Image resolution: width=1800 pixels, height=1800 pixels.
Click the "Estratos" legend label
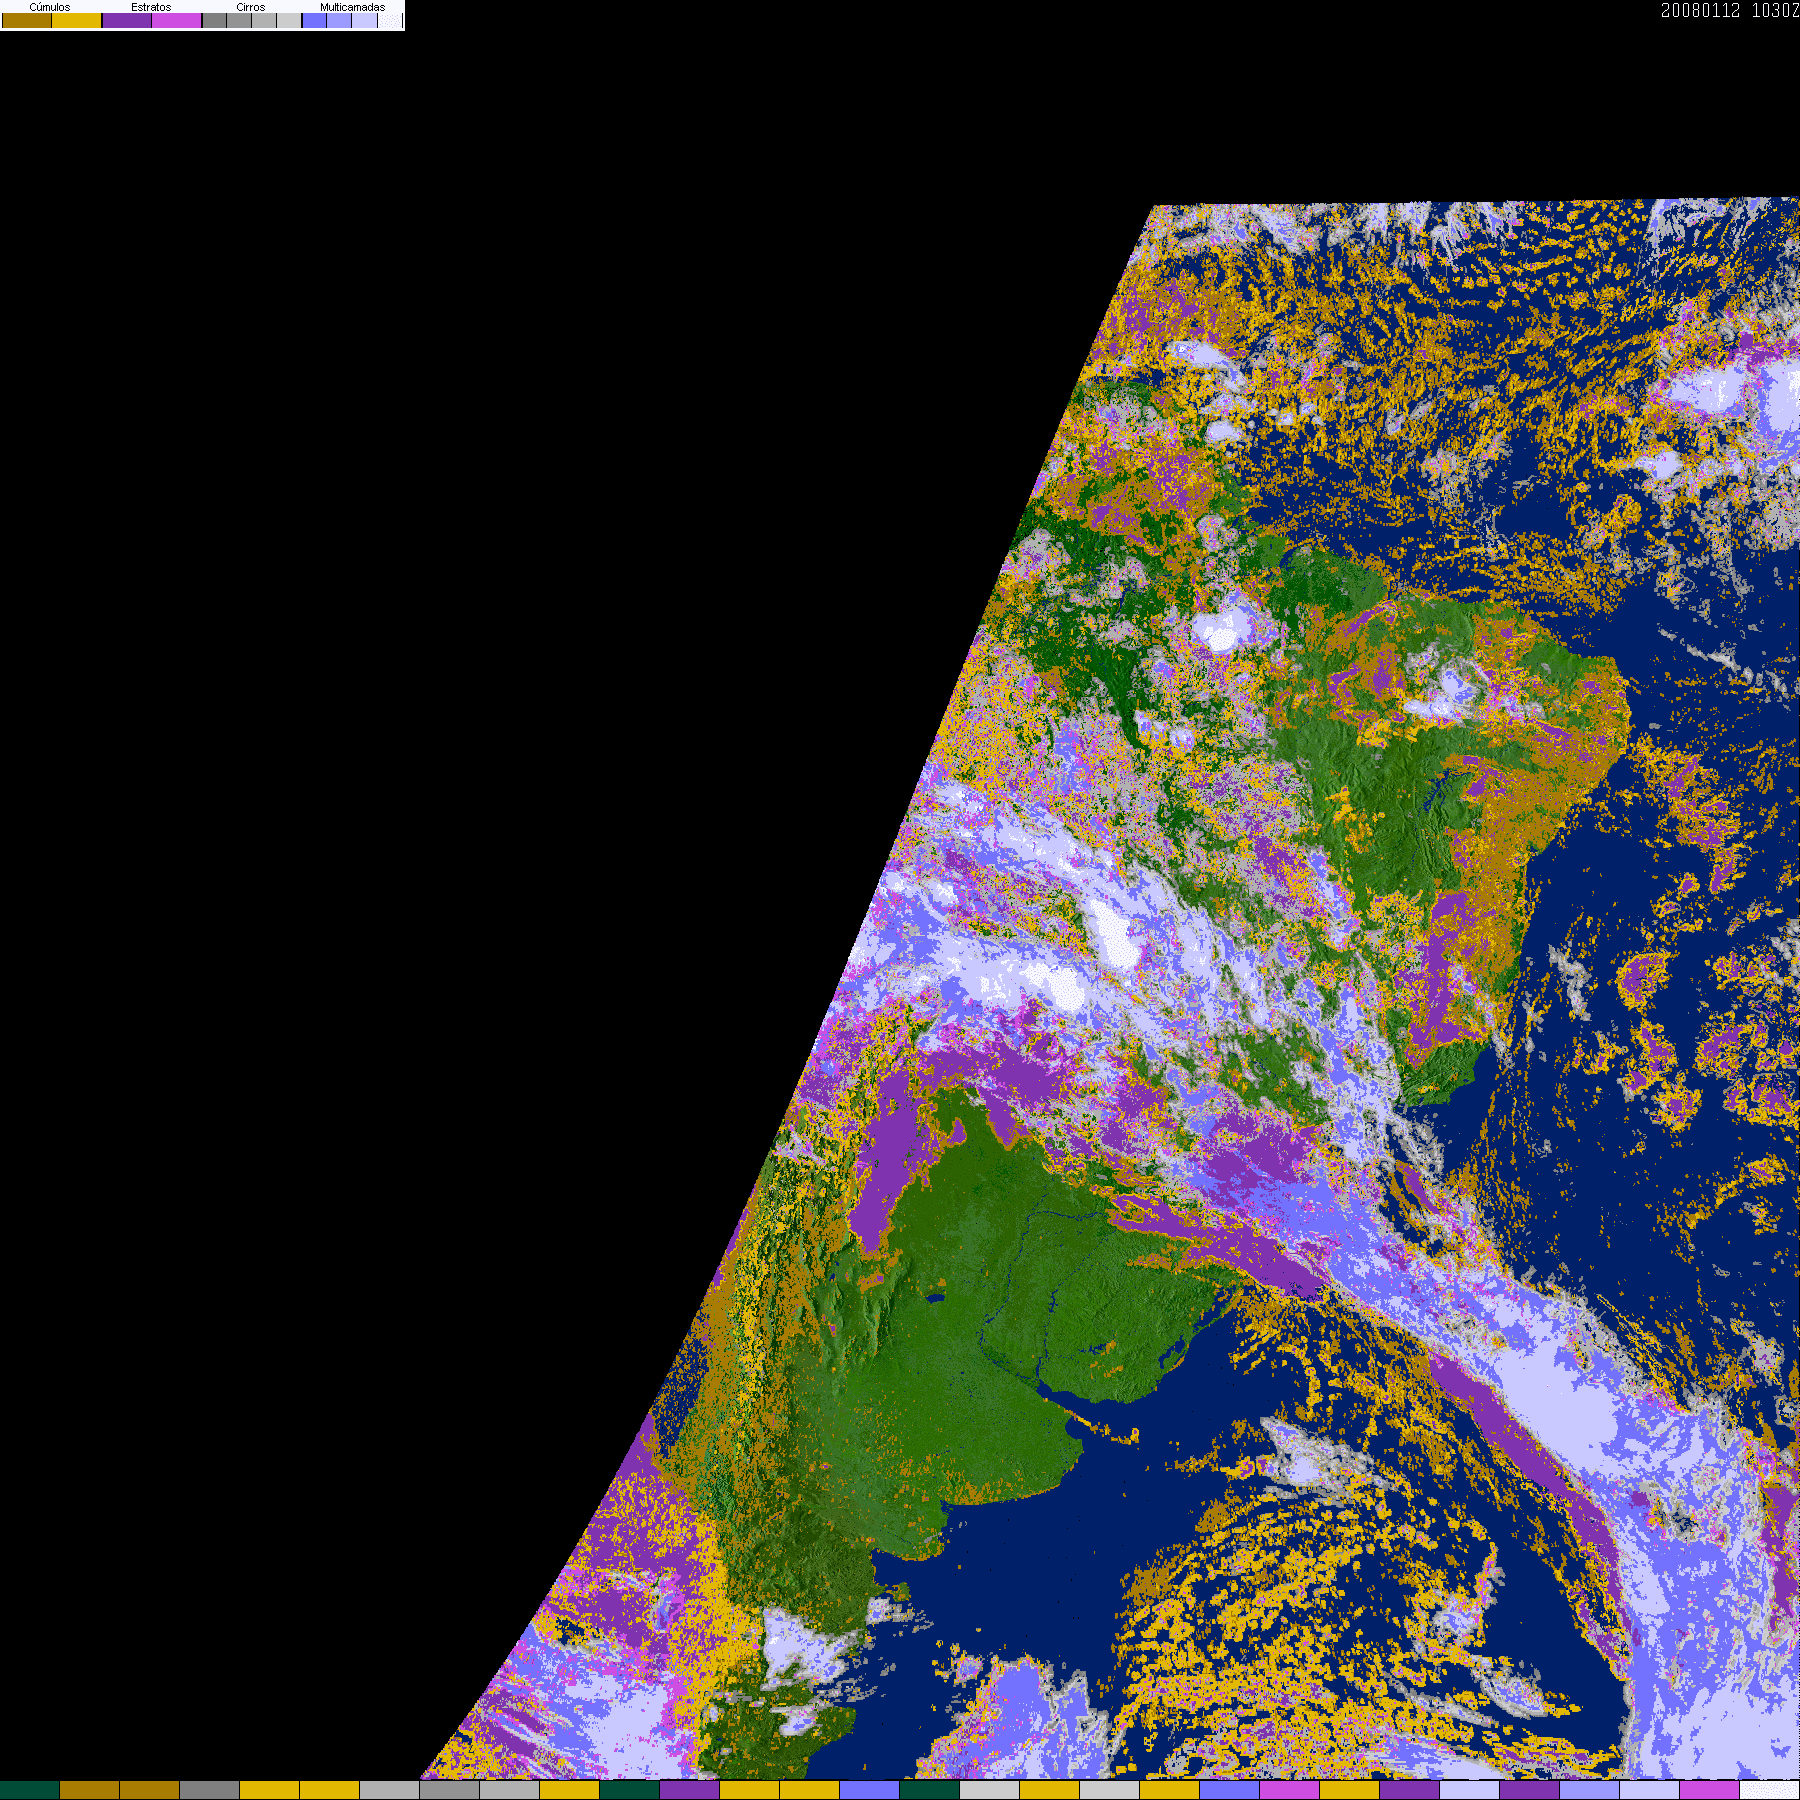coord(151,7)
